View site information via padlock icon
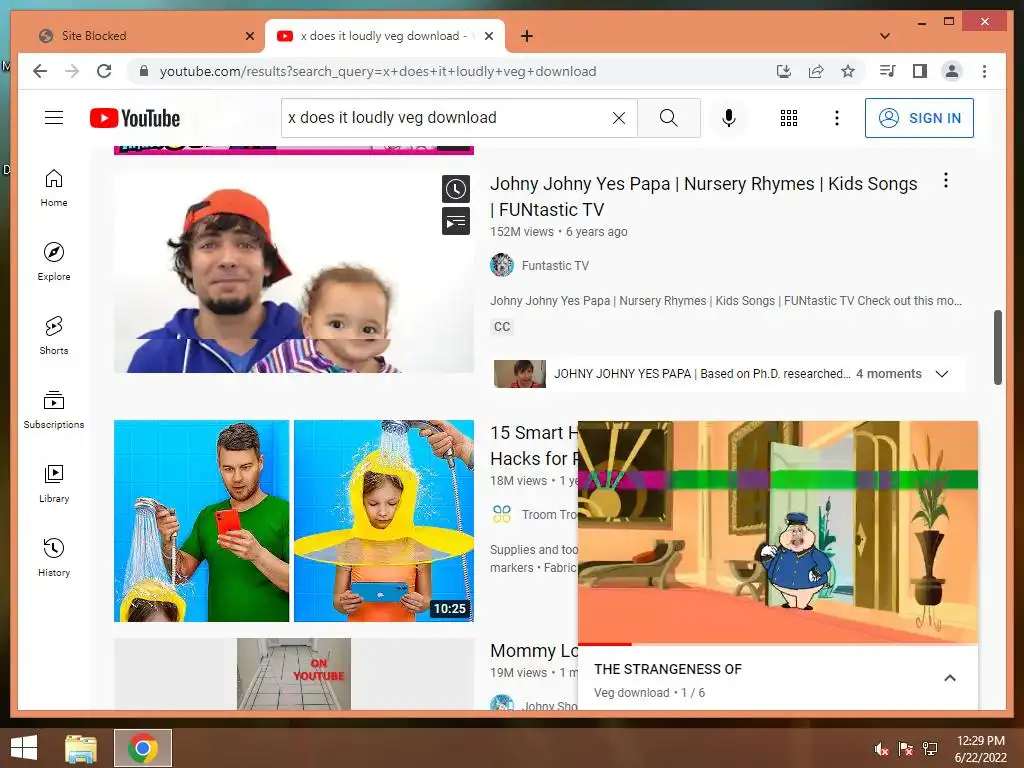 point(144,71)
